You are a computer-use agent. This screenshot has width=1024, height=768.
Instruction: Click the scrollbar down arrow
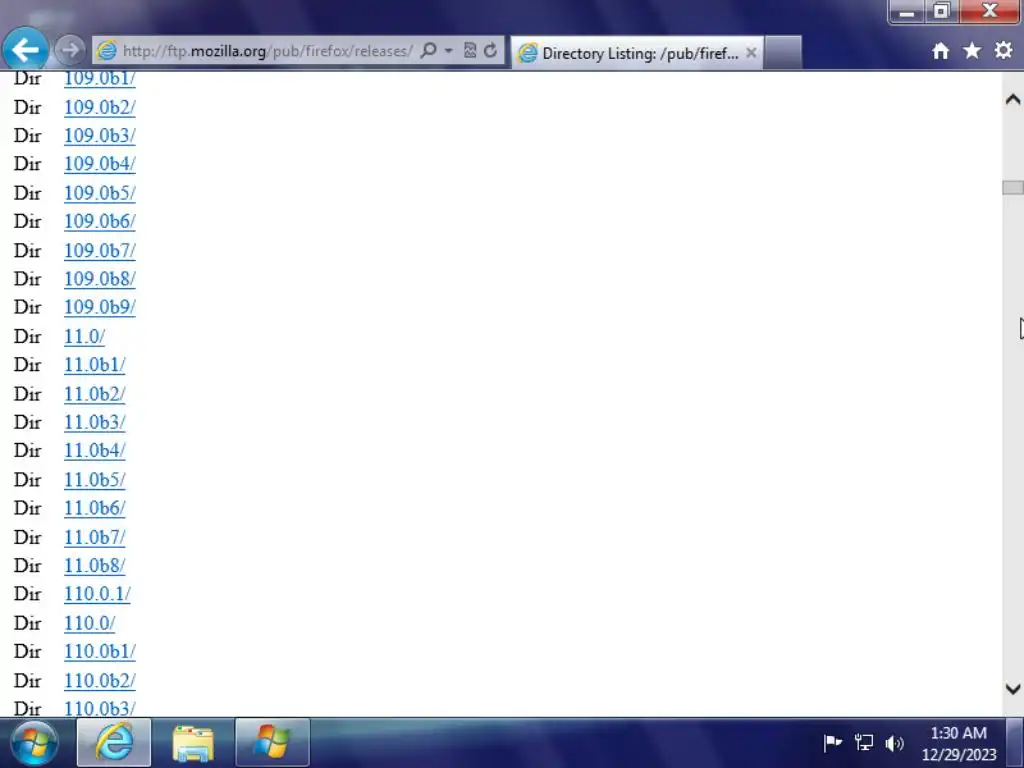click(1013, 688)
